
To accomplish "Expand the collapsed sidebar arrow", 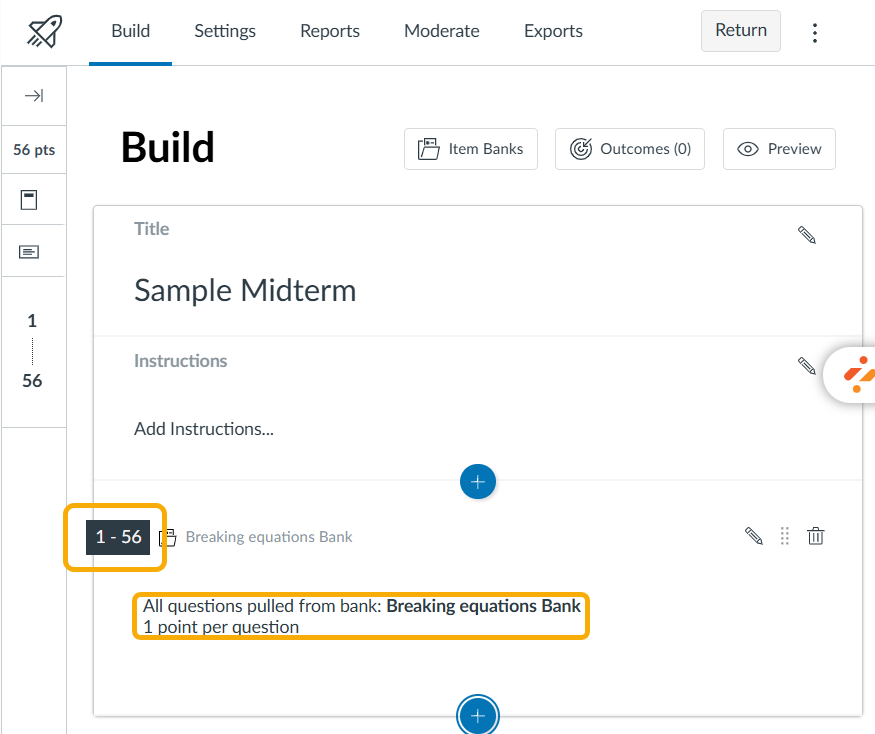I will click(34, 96).
